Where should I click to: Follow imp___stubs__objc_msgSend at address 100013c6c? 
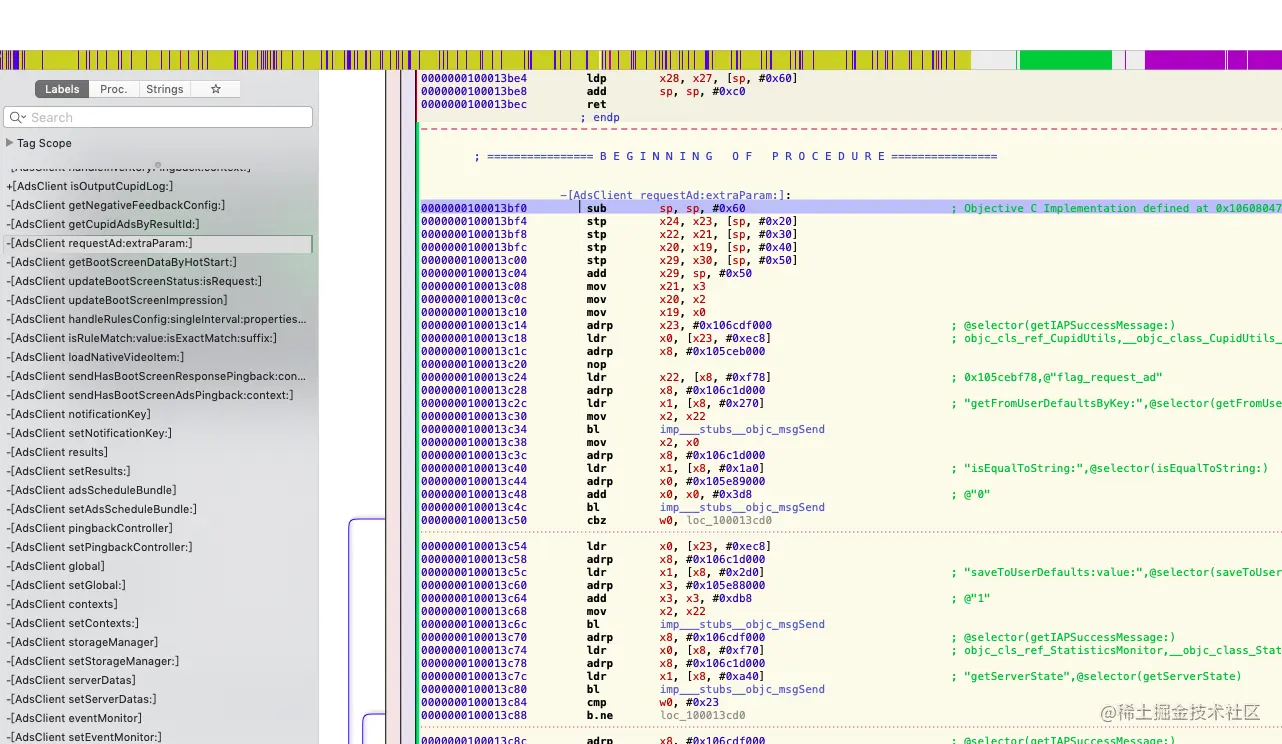pyautogui.click(x=742, y=624)
